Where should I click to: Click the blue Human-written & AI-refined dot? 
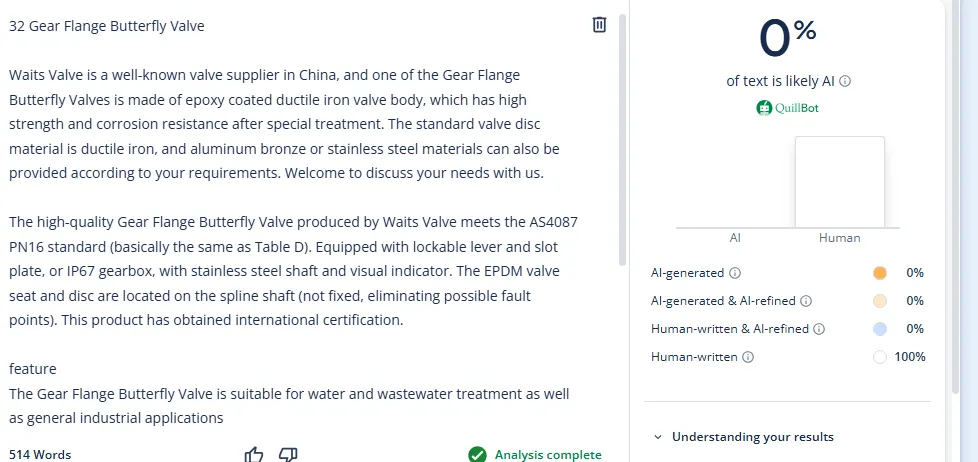point(880,329)
